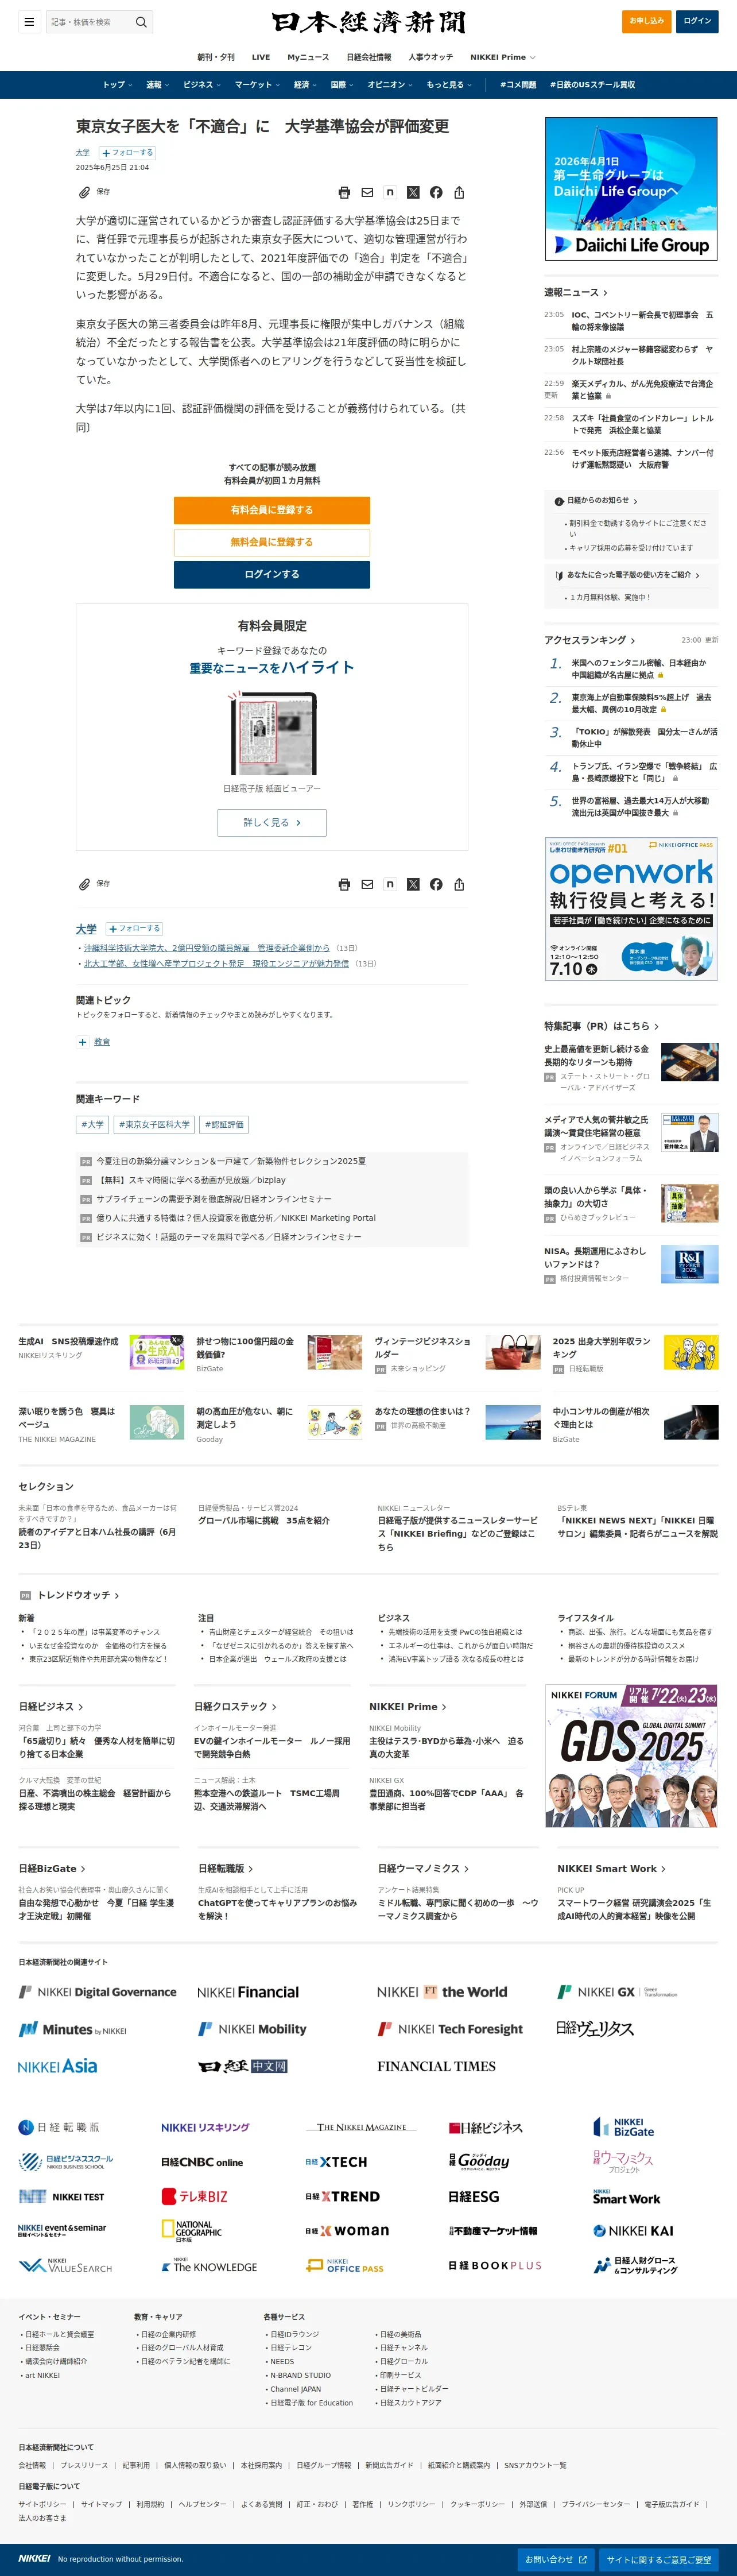Expand the NIKKEI Prime dropdown
Screen dimensions: 737x2576
503,57
